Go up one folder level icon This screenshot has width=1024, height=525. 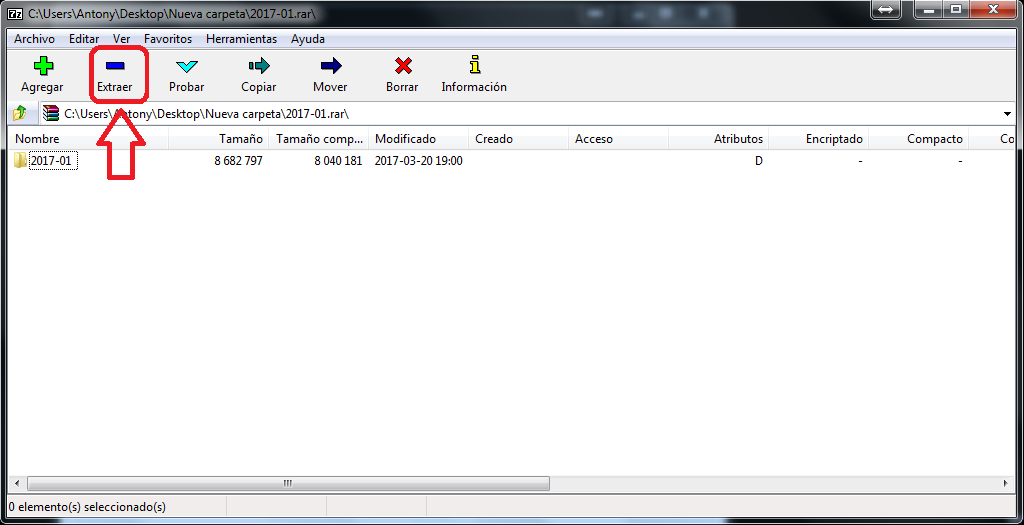coord(20,114)
